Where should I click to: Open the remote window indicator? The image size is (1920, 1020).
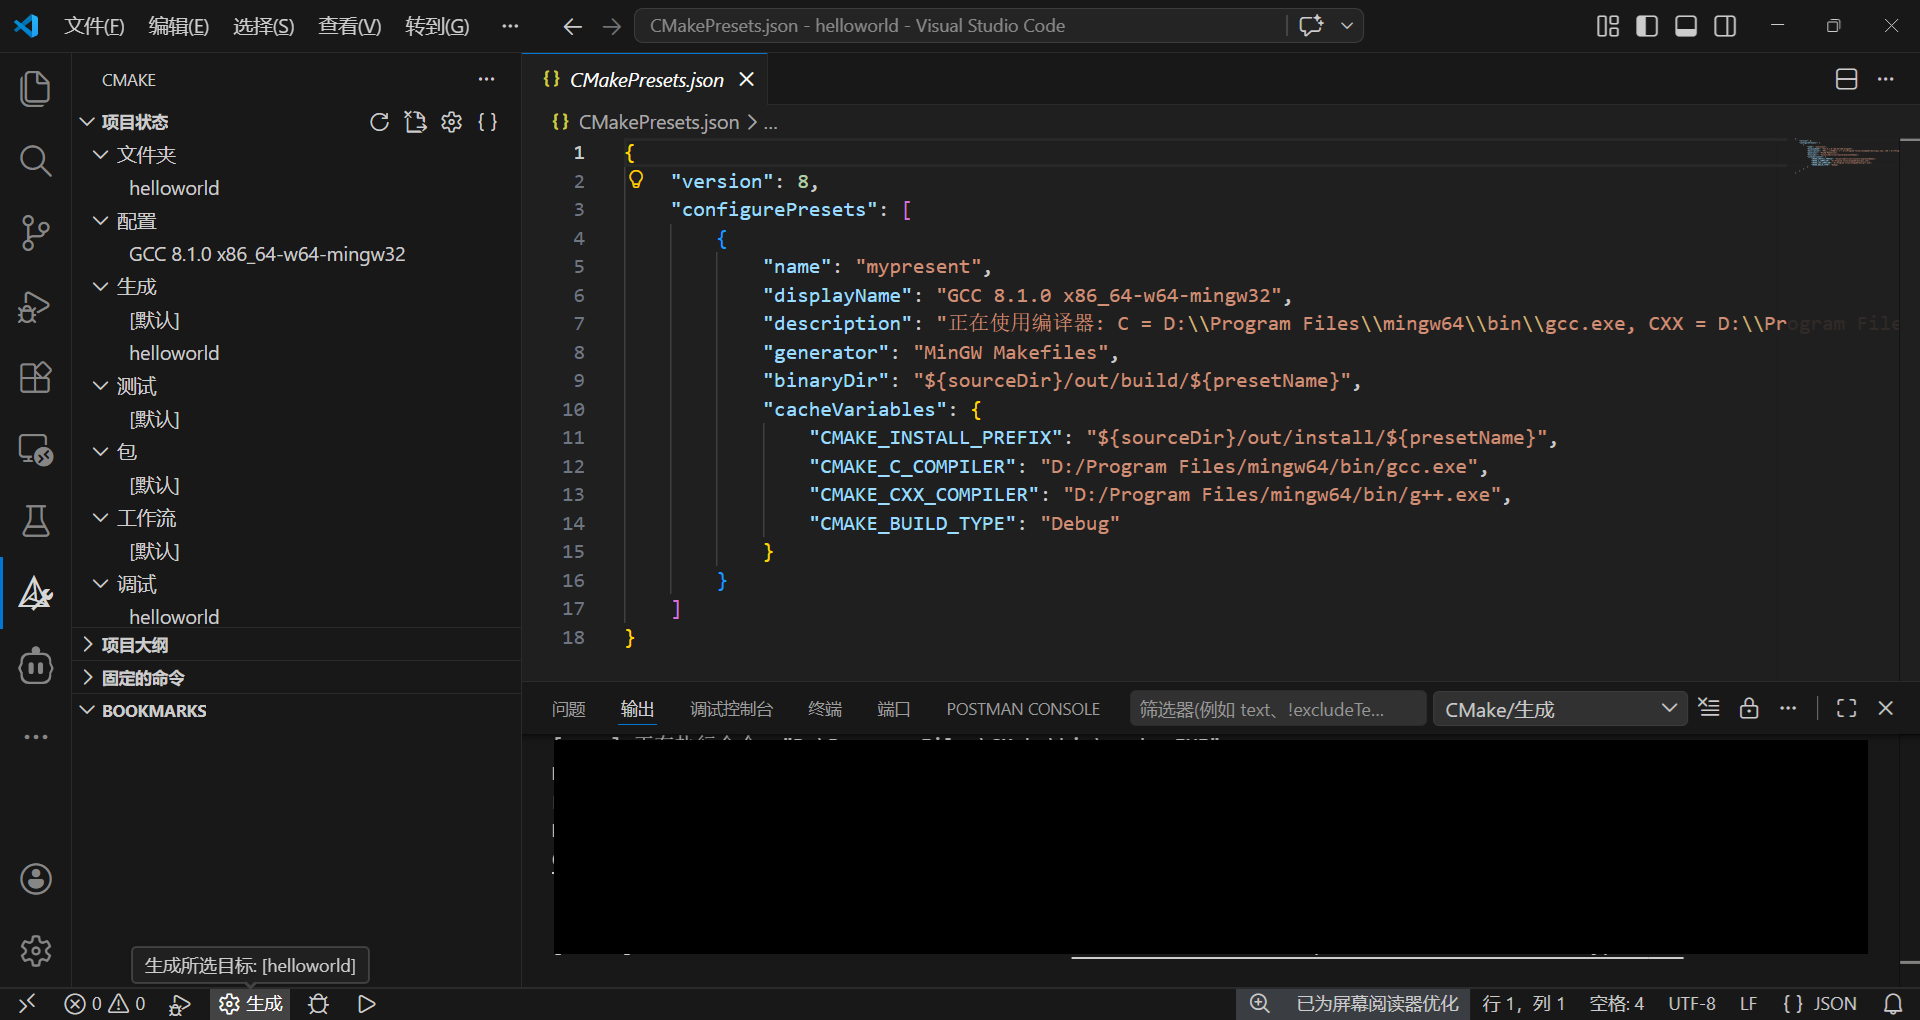pyautogui.click(x=27, y=1004)
